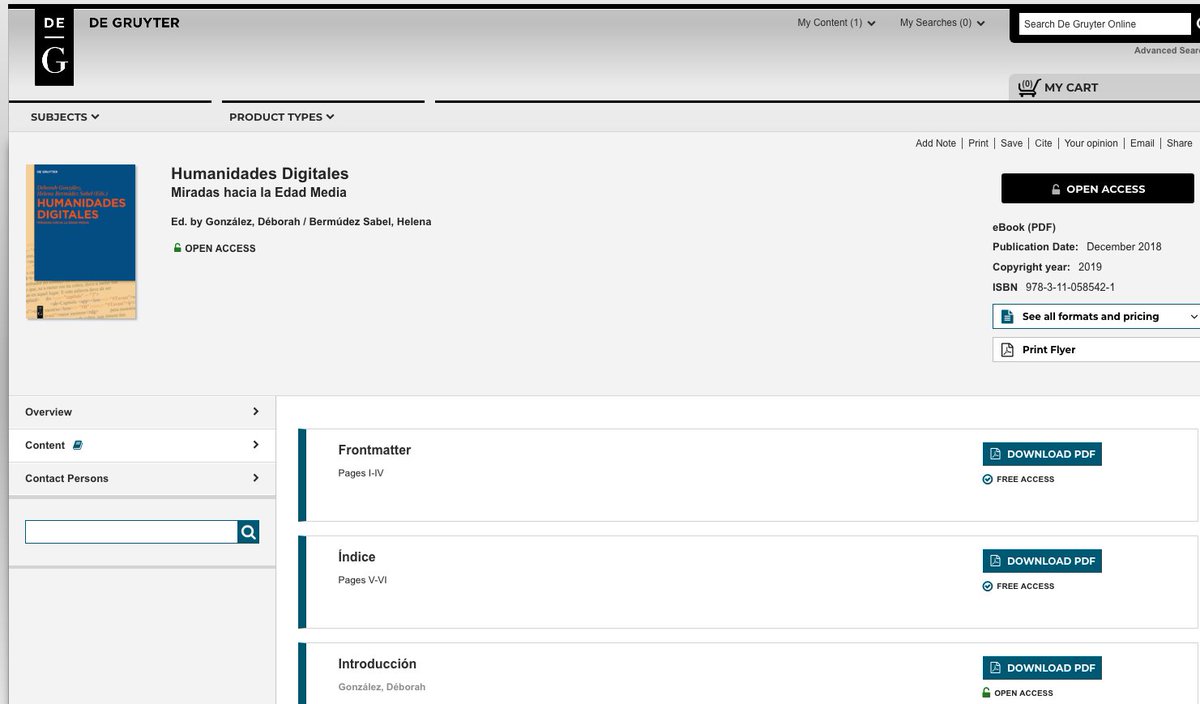This screenshot has height=704, width=1200.
Task: Click the black Open Access button
Action: pos(1098,189)
